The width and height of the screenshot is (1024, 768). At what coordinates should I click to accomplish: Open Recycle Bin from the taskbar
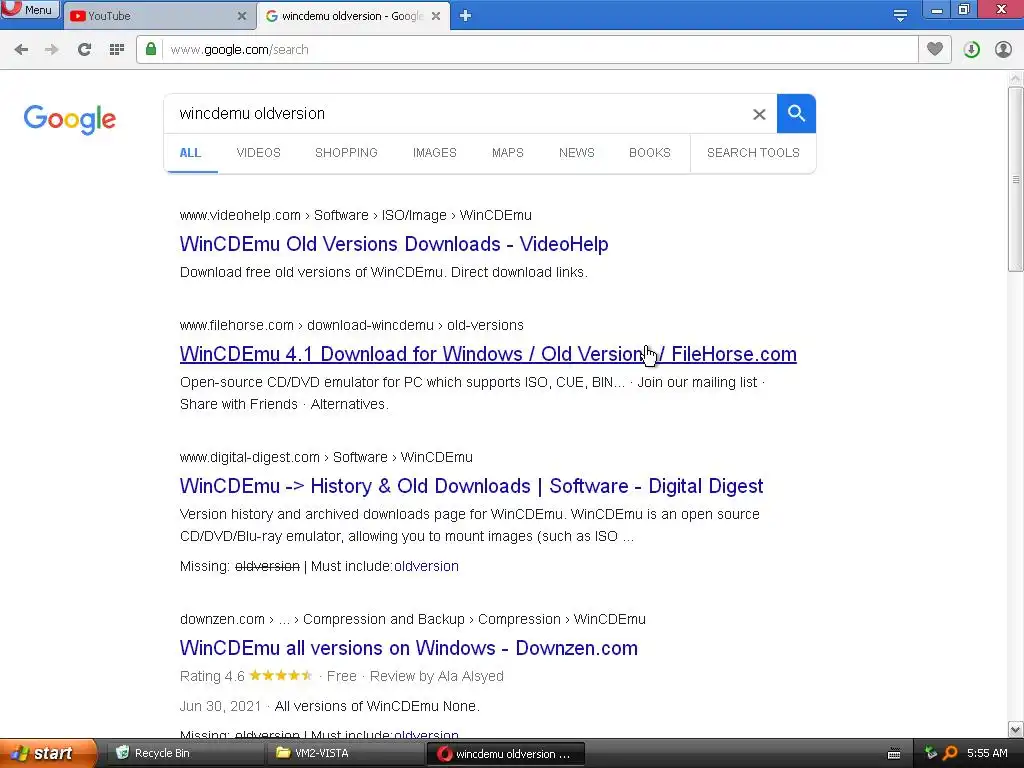click(186, 753)
